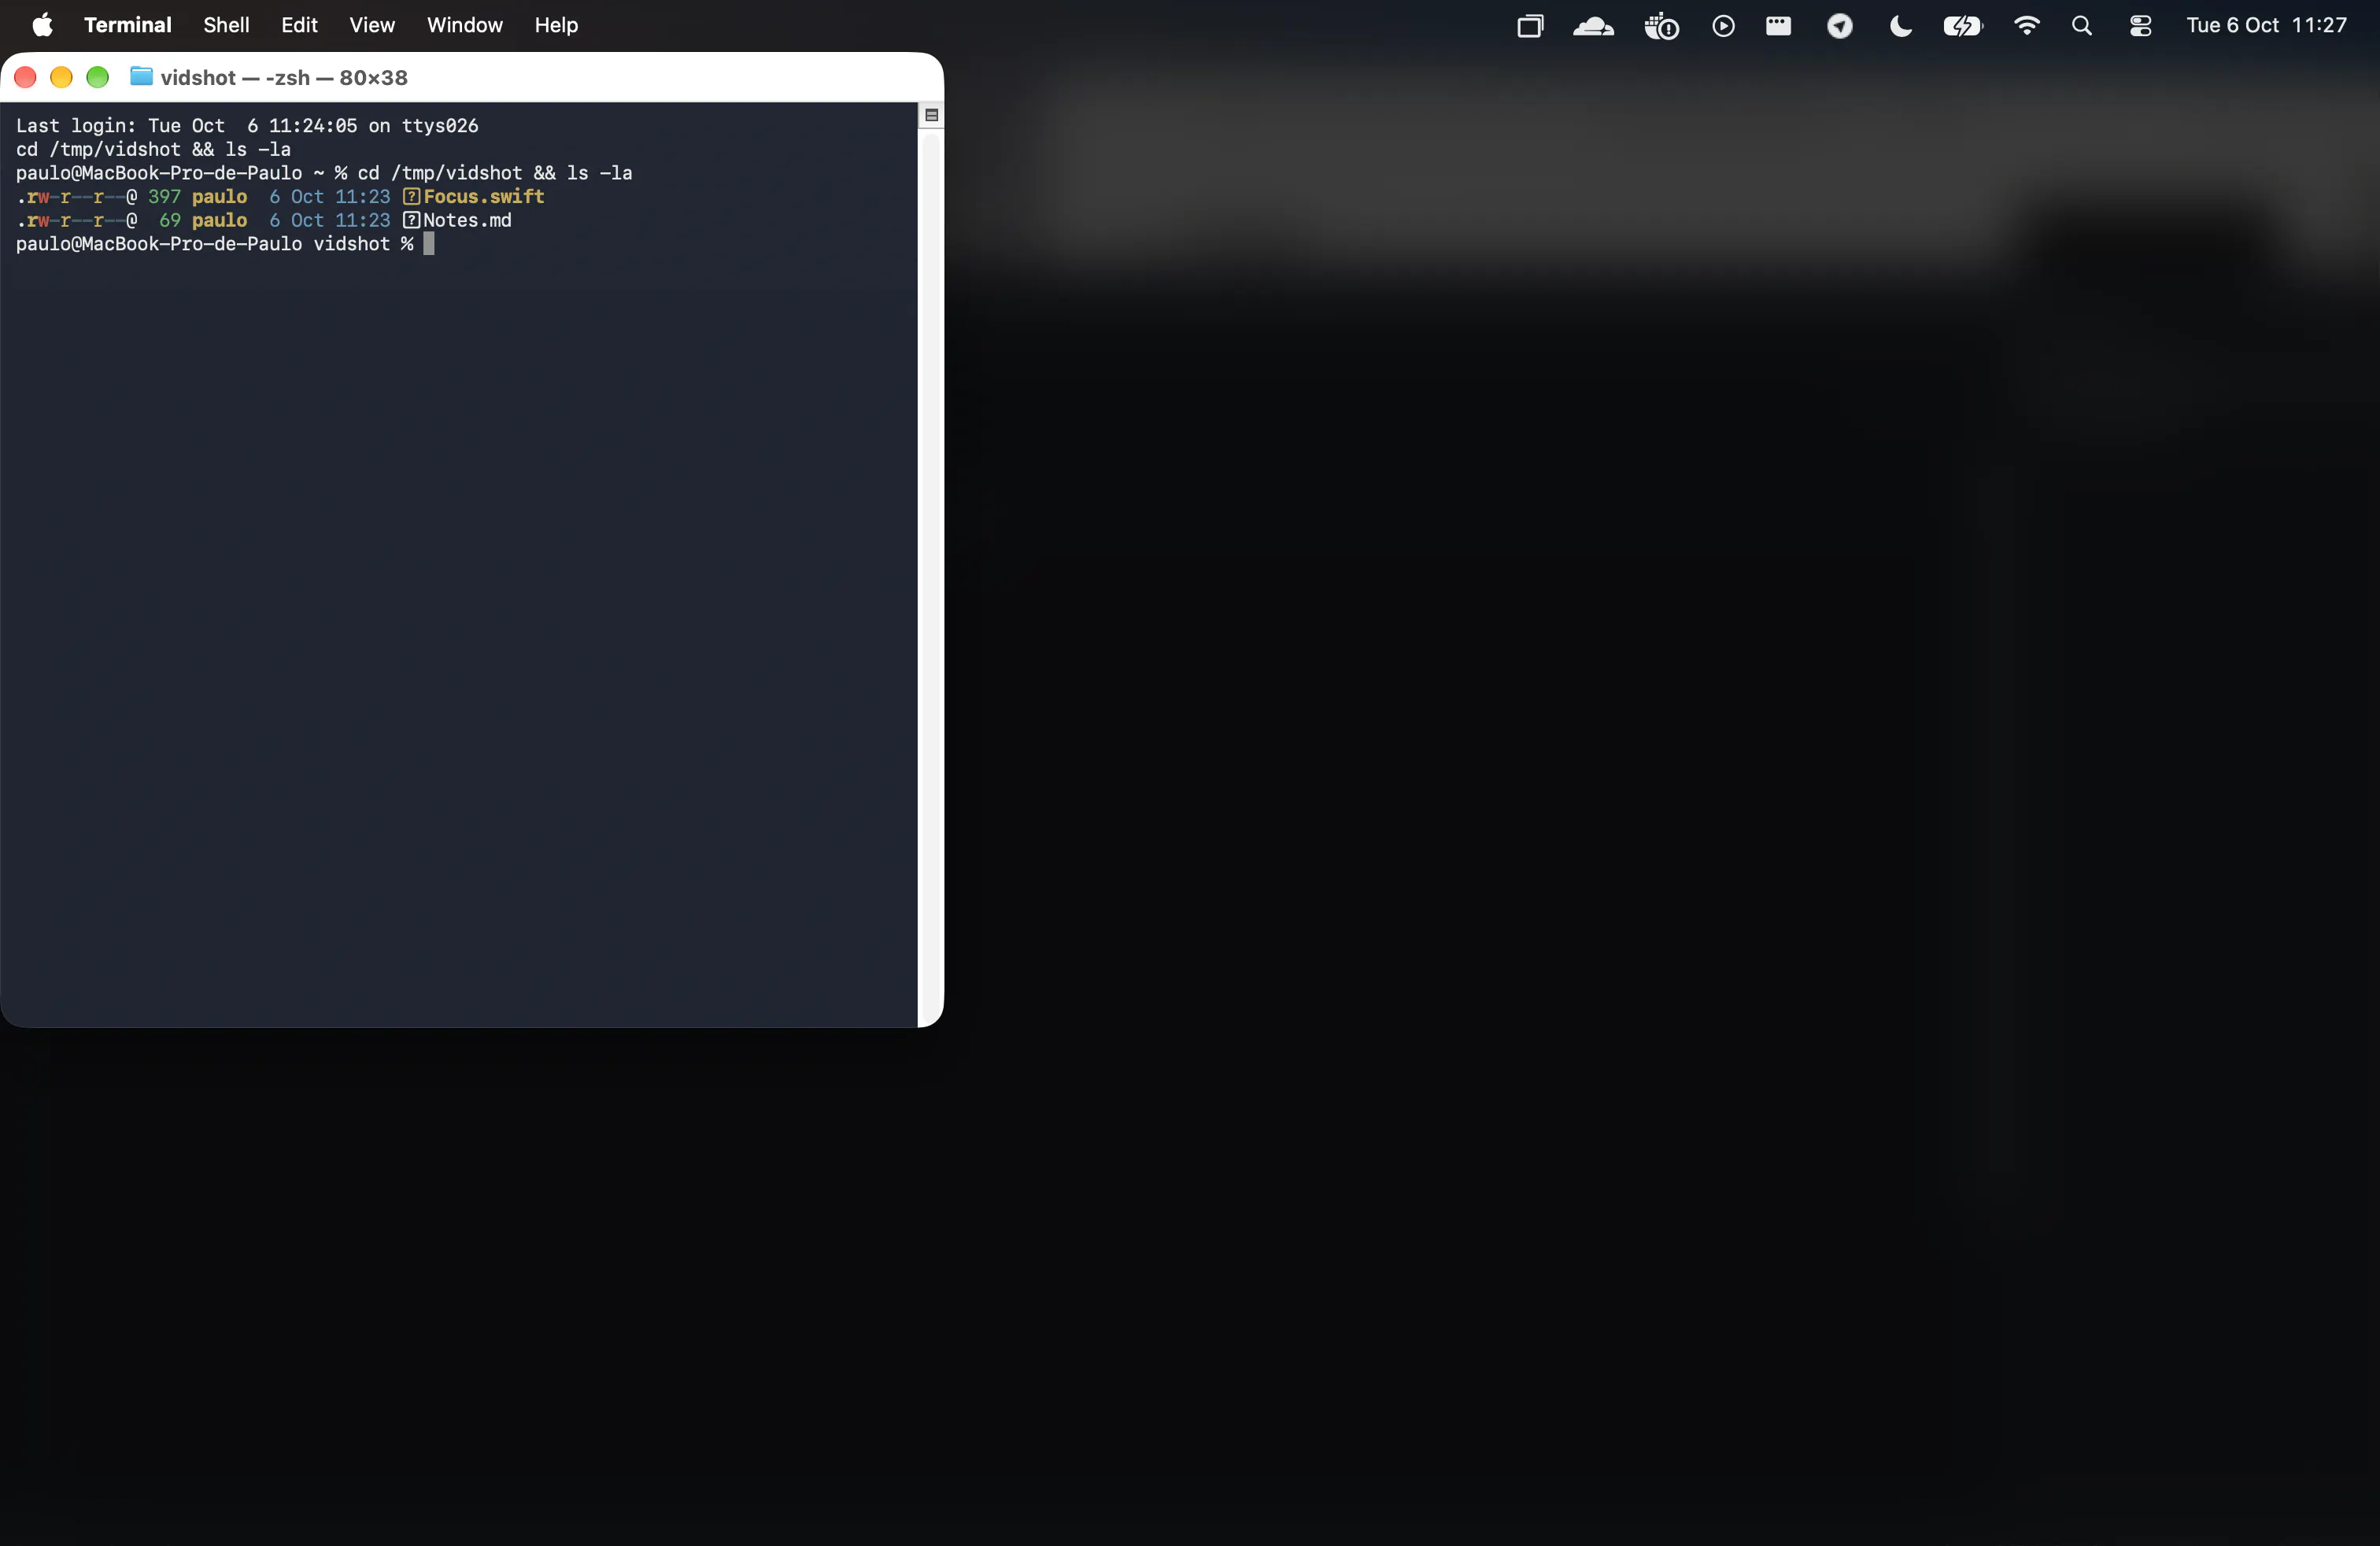Click the Last login line
This screenshot has height=1546, width=2380.
click(247, 126)
